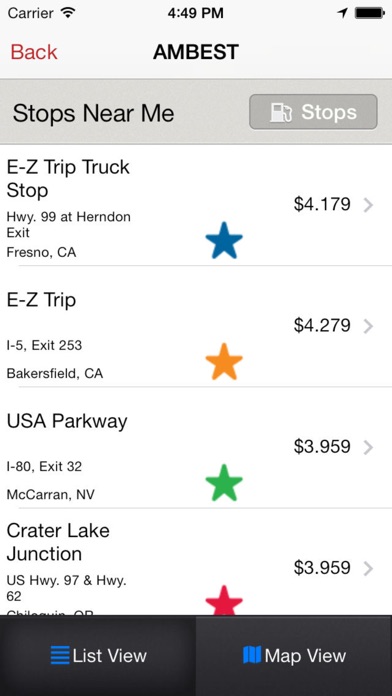Open Crater Lake Junction details chevron
This screenshot has height=696, width=392.
click(x=368, y=569)
